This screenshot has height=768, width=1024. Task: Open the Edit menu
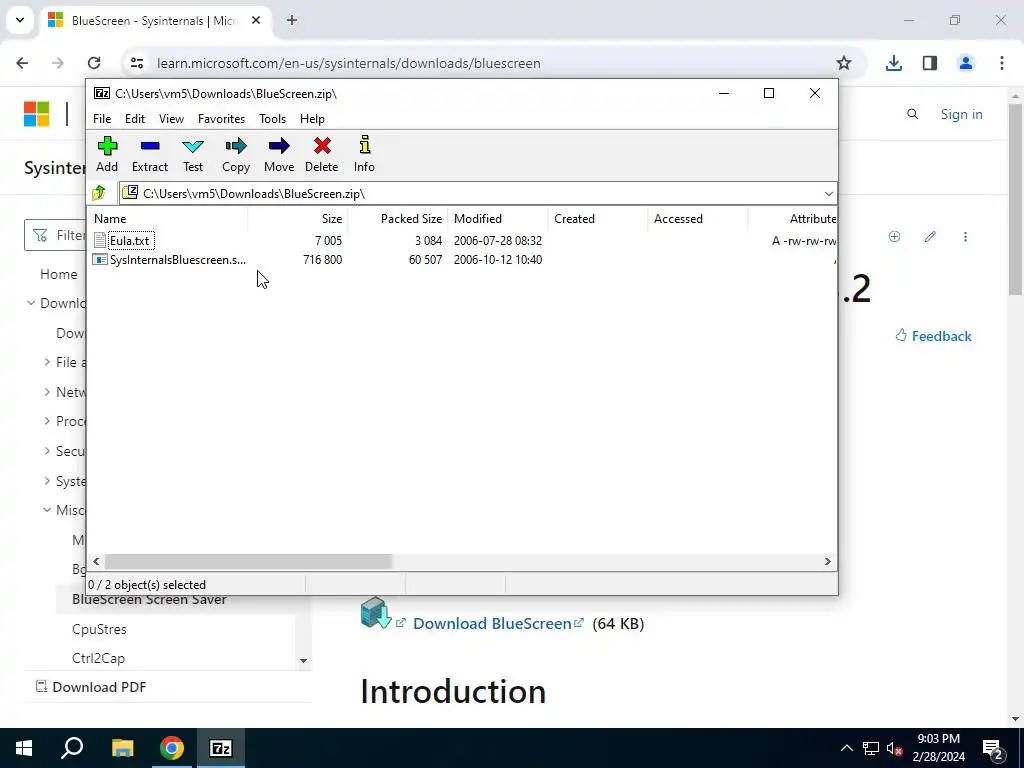coord(135,119)
